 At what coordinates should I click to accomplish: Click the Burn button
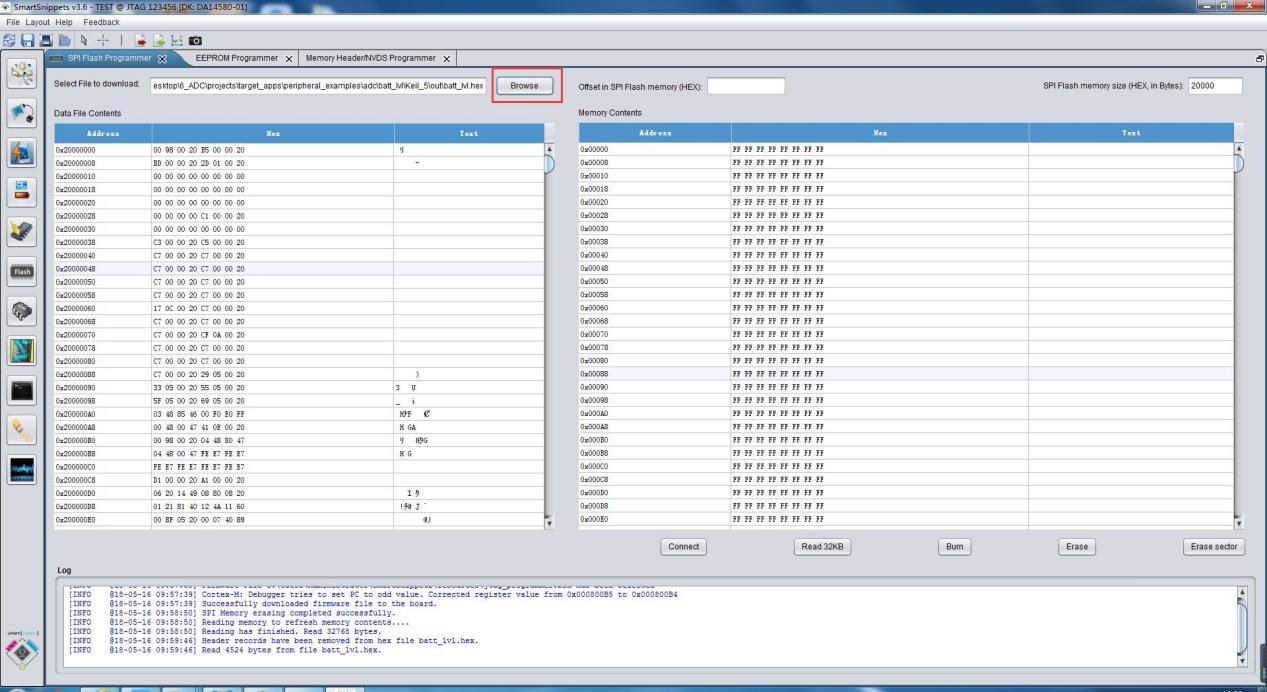coord(955,547)
